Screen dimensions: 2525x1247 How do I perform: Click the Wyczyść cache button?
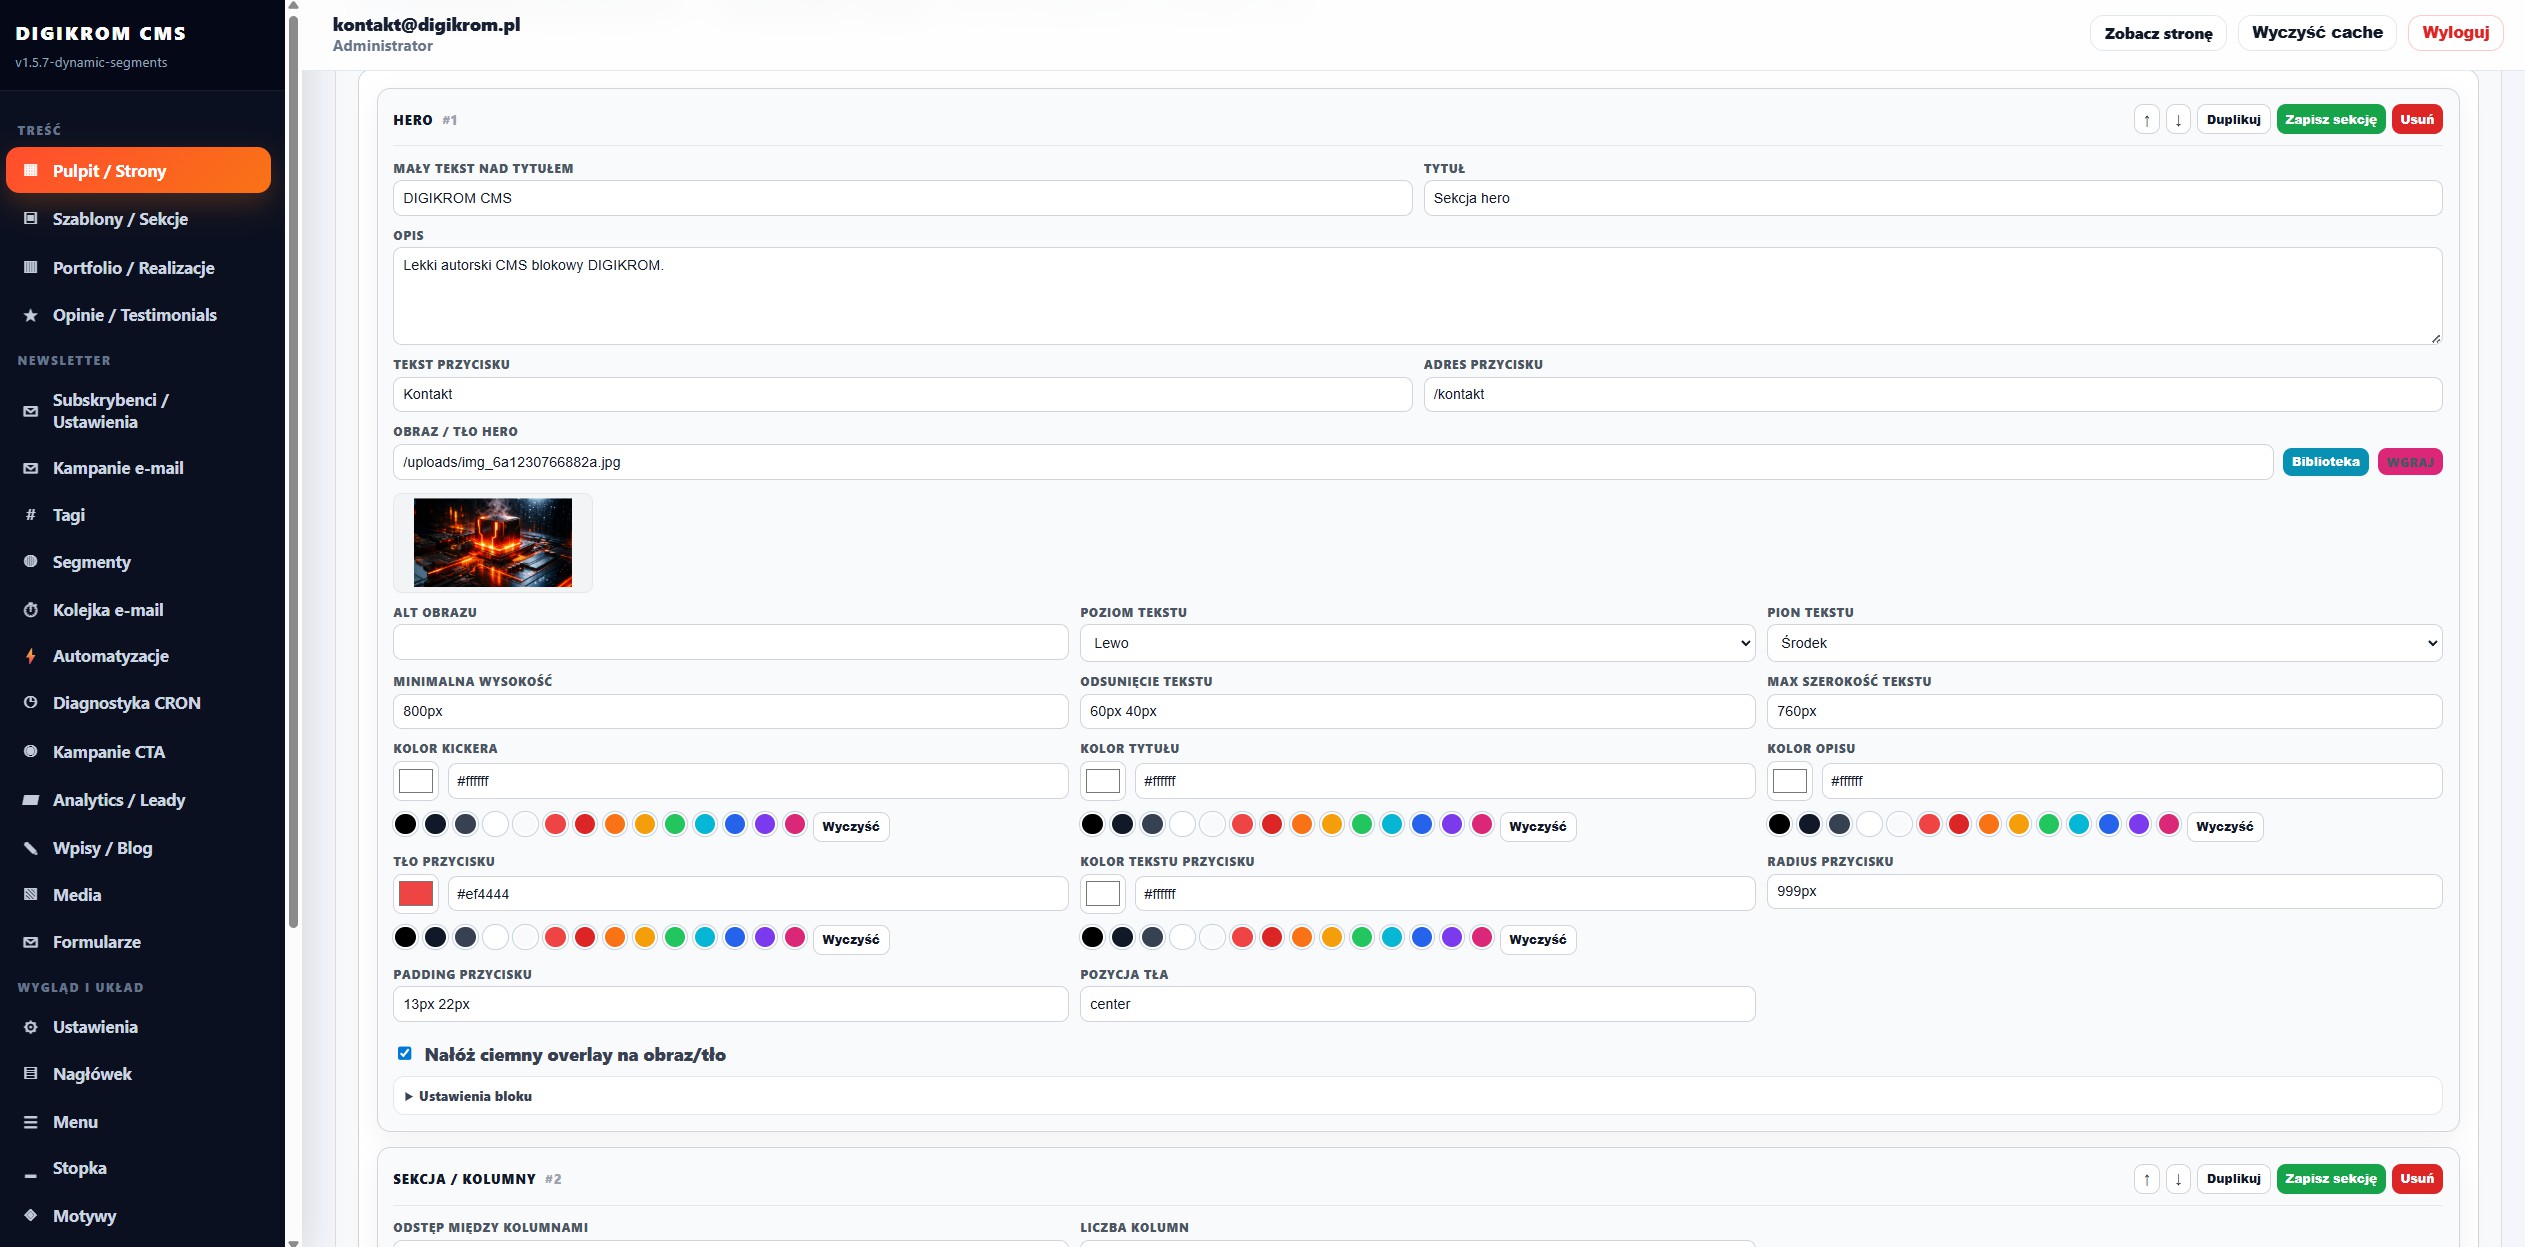[2317, 33]
